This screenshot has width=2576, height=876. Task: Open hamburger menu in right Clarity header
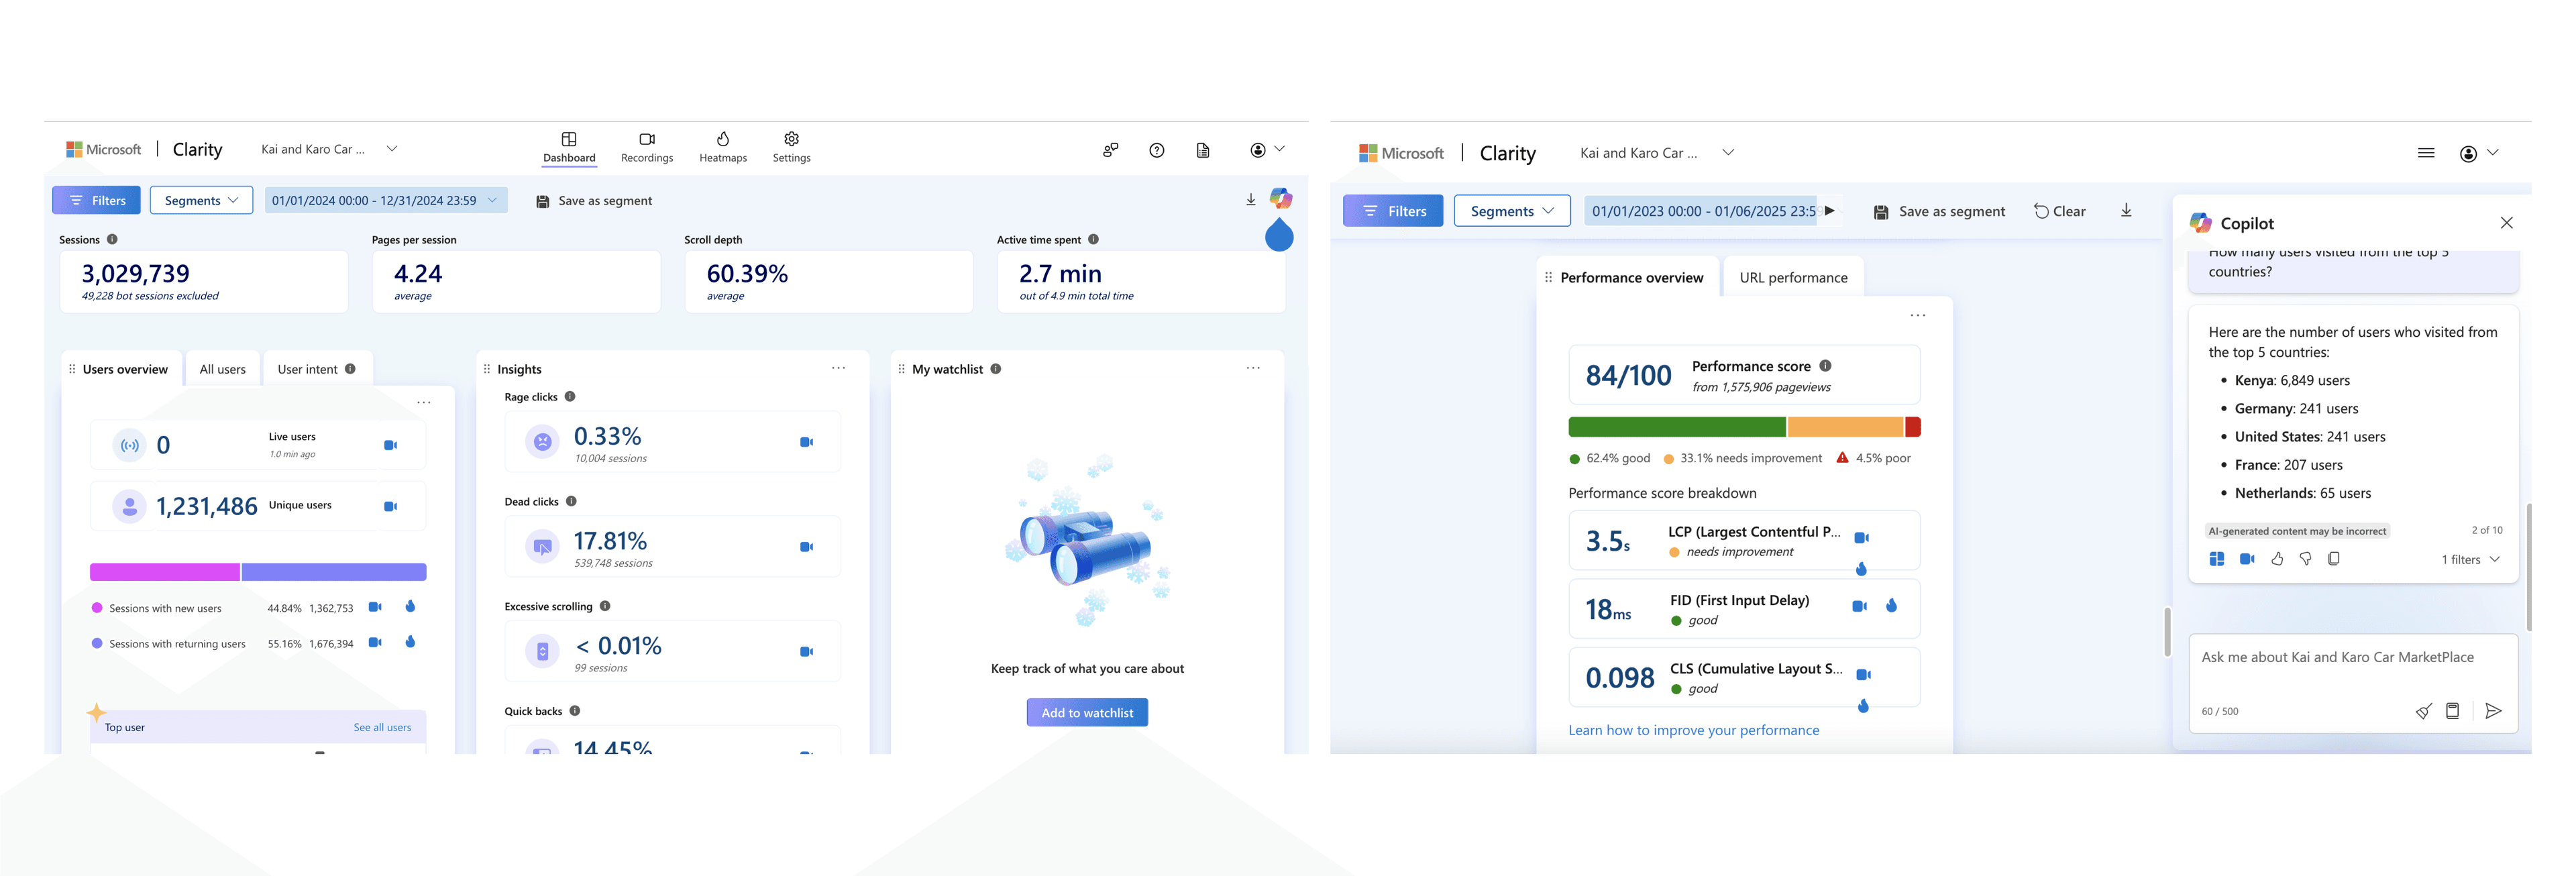[2426, 153]
